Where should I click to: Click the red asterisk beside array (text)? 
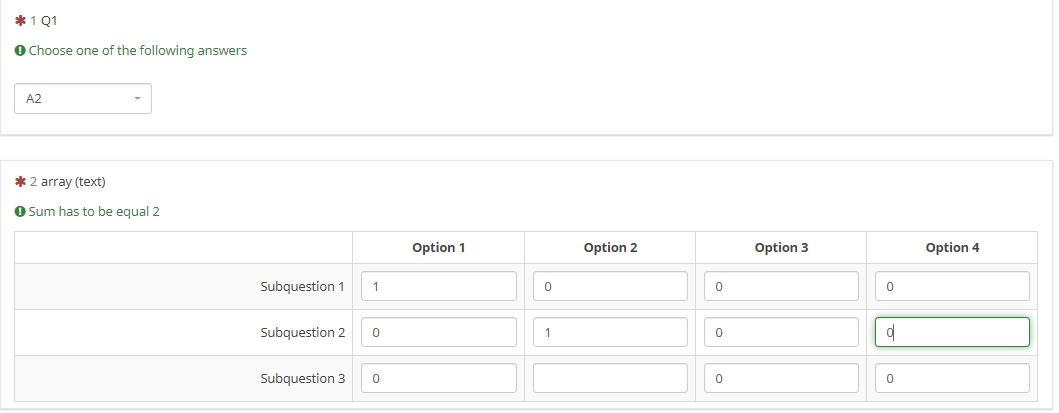click(20, 182)
